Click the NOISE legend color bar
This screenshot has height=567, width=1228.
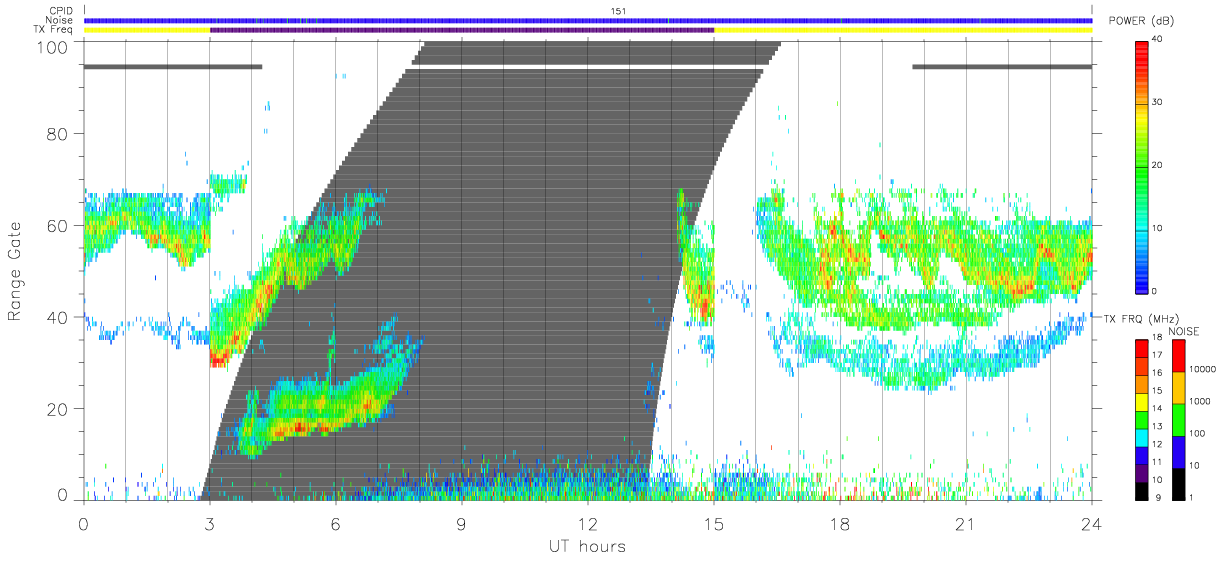pyautogui.click(x=1177, y=418)
